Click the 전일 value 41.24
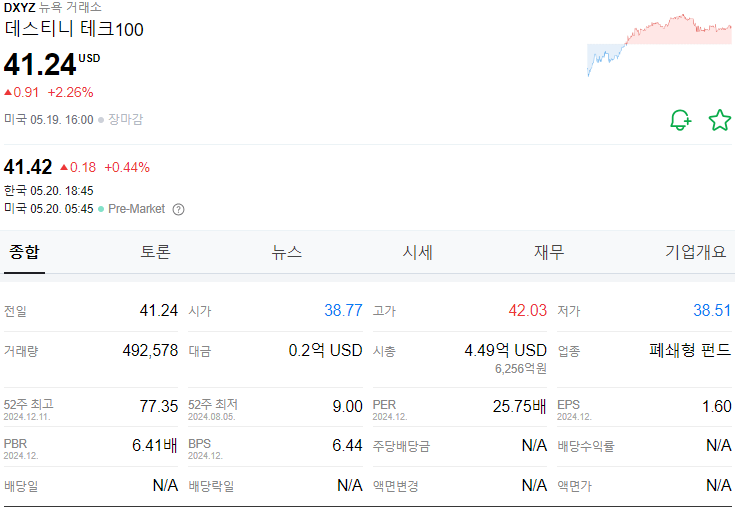 click(x=159, y=310)
